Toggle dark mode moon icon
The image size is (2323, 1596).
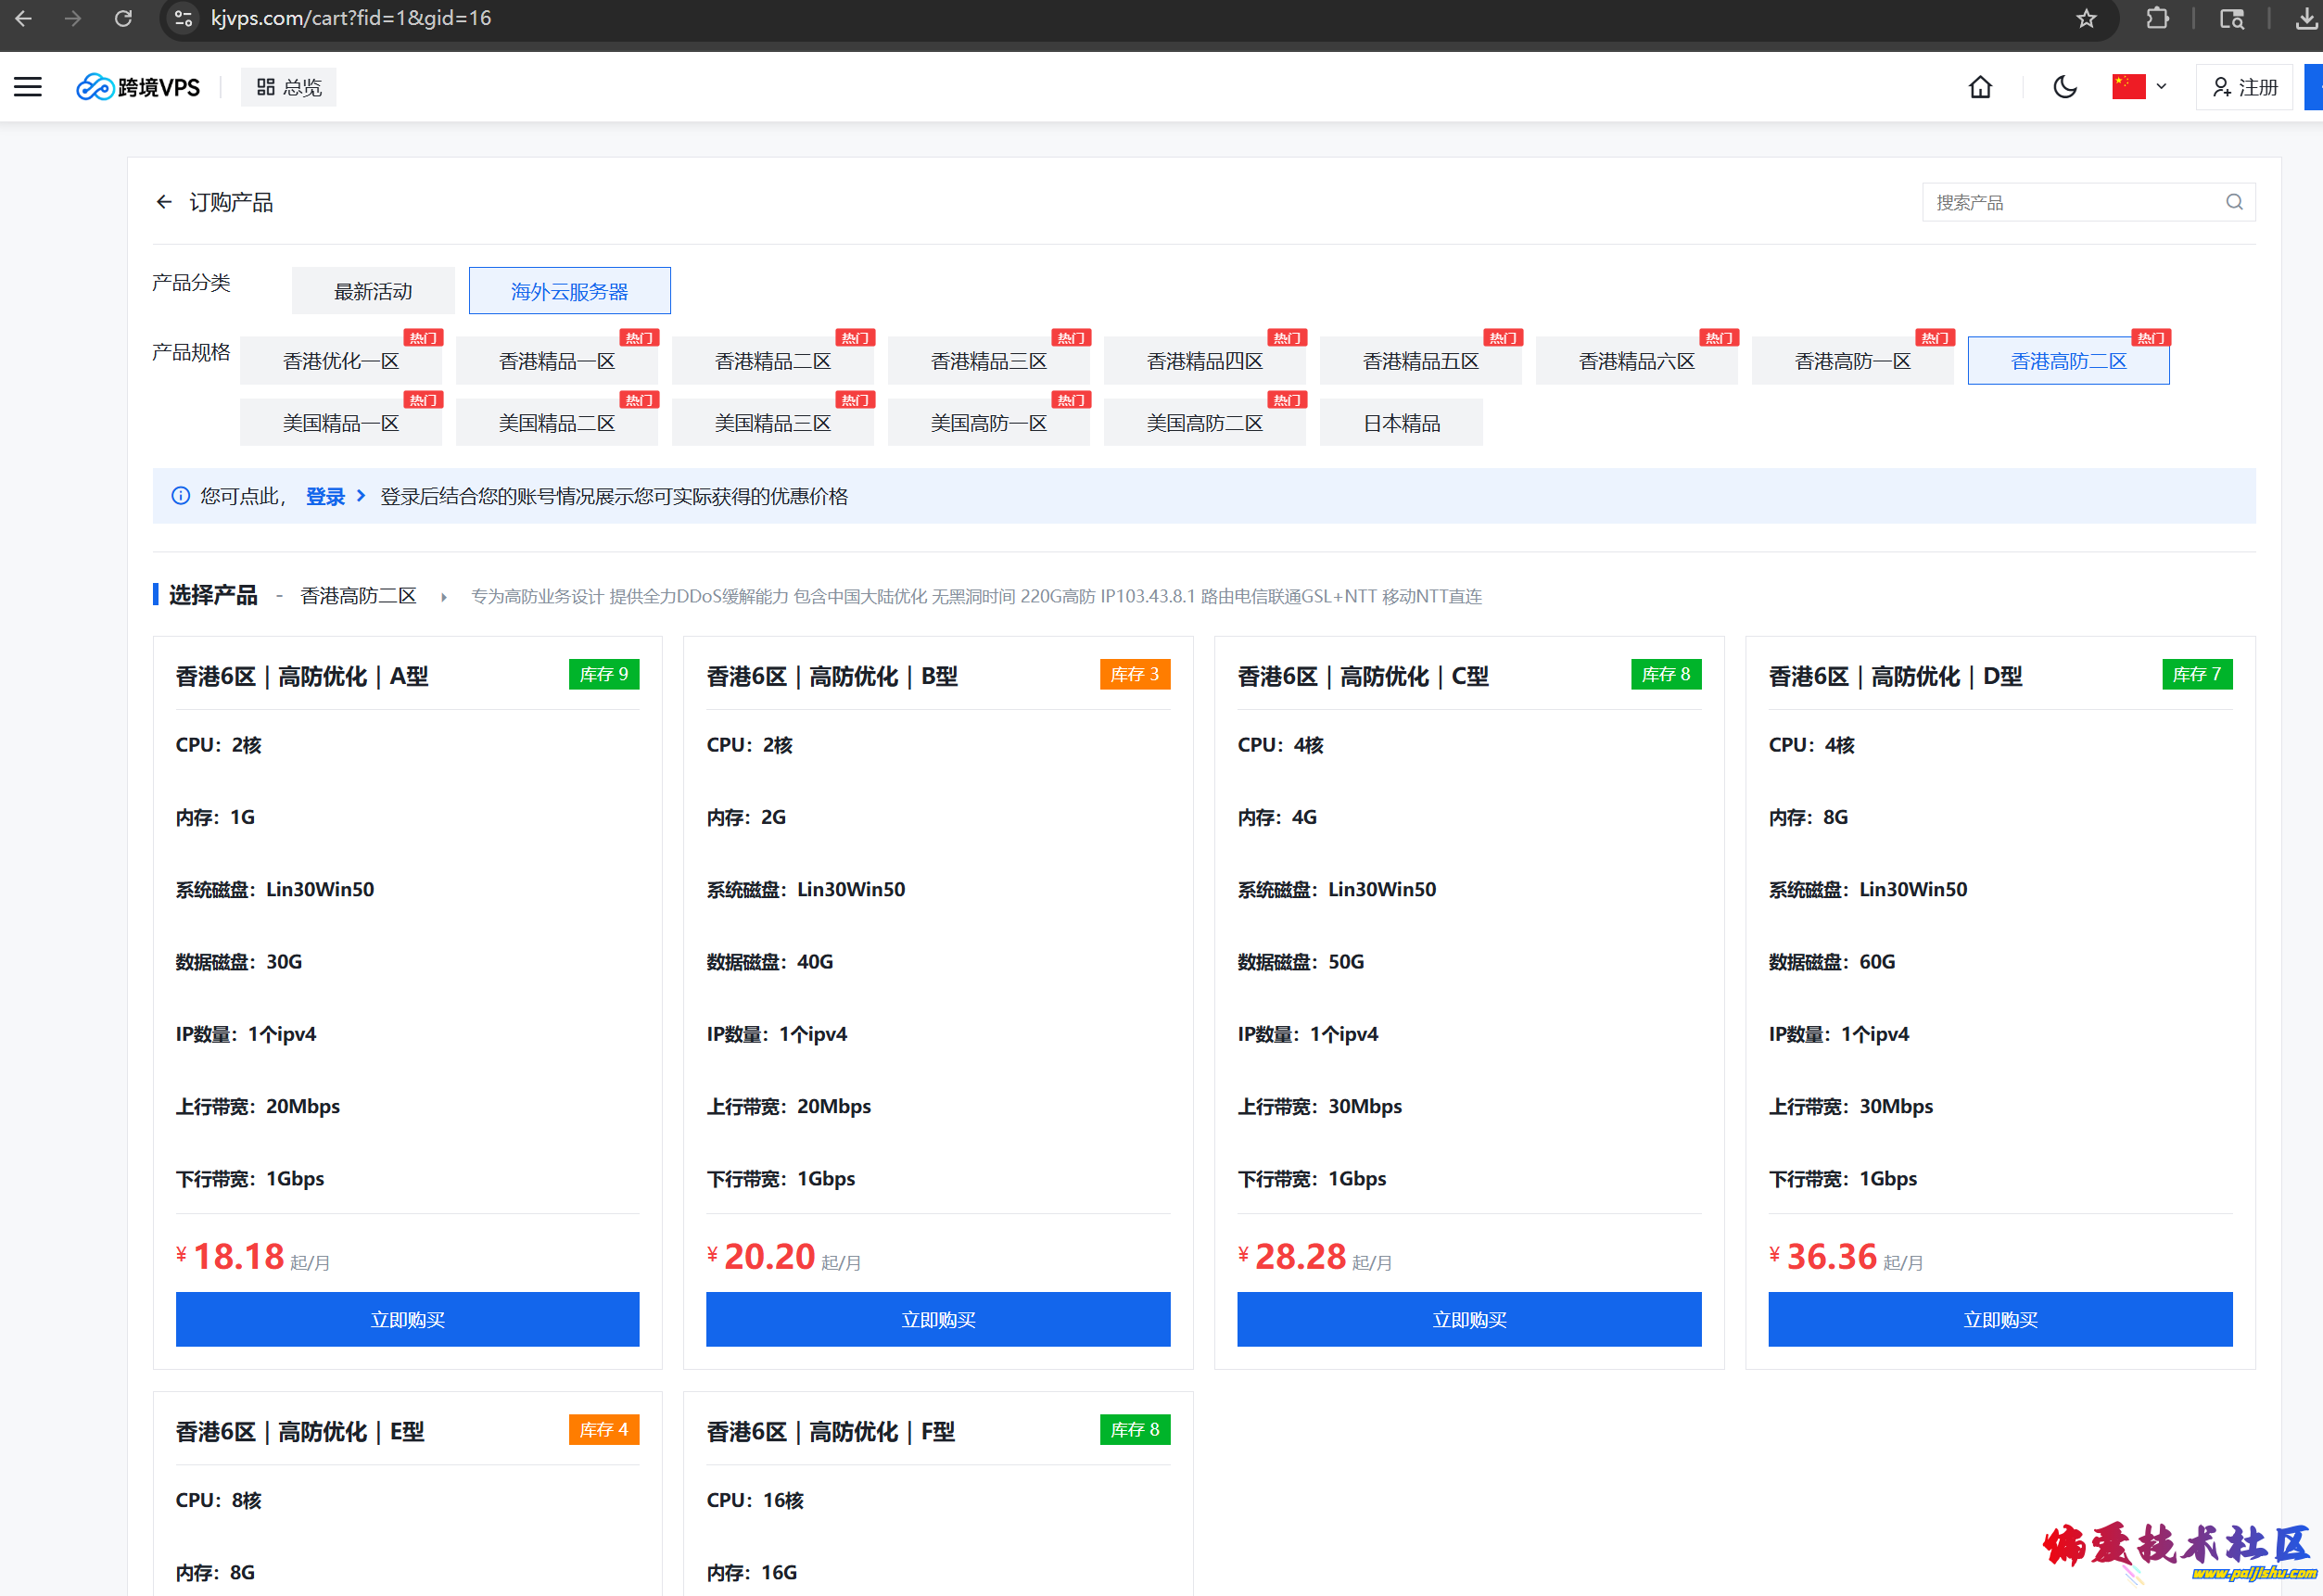pos(2064,87)
